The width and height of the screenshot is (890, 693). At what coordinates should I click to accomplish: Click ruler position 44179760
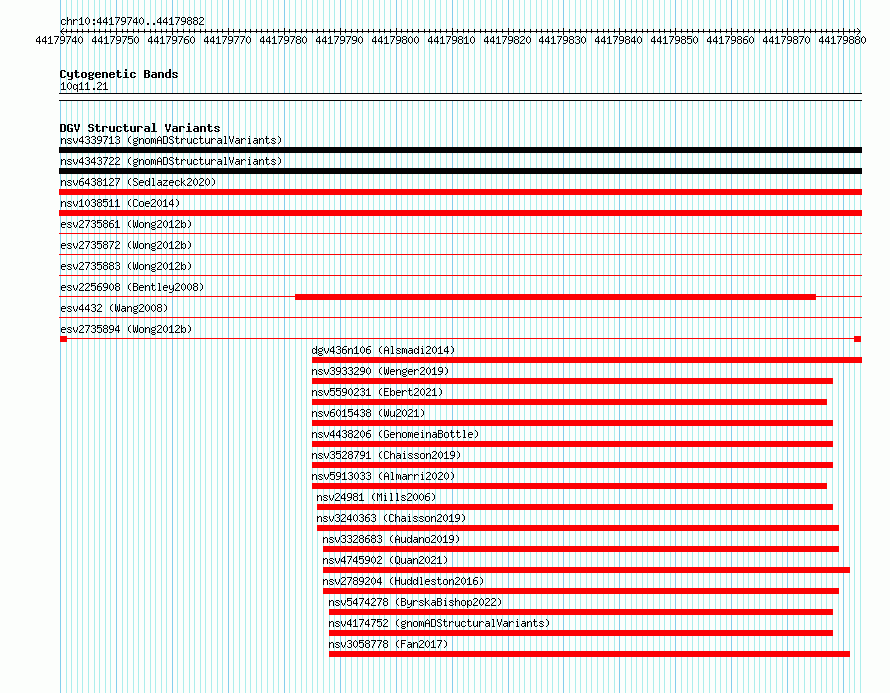pos(171,40)
